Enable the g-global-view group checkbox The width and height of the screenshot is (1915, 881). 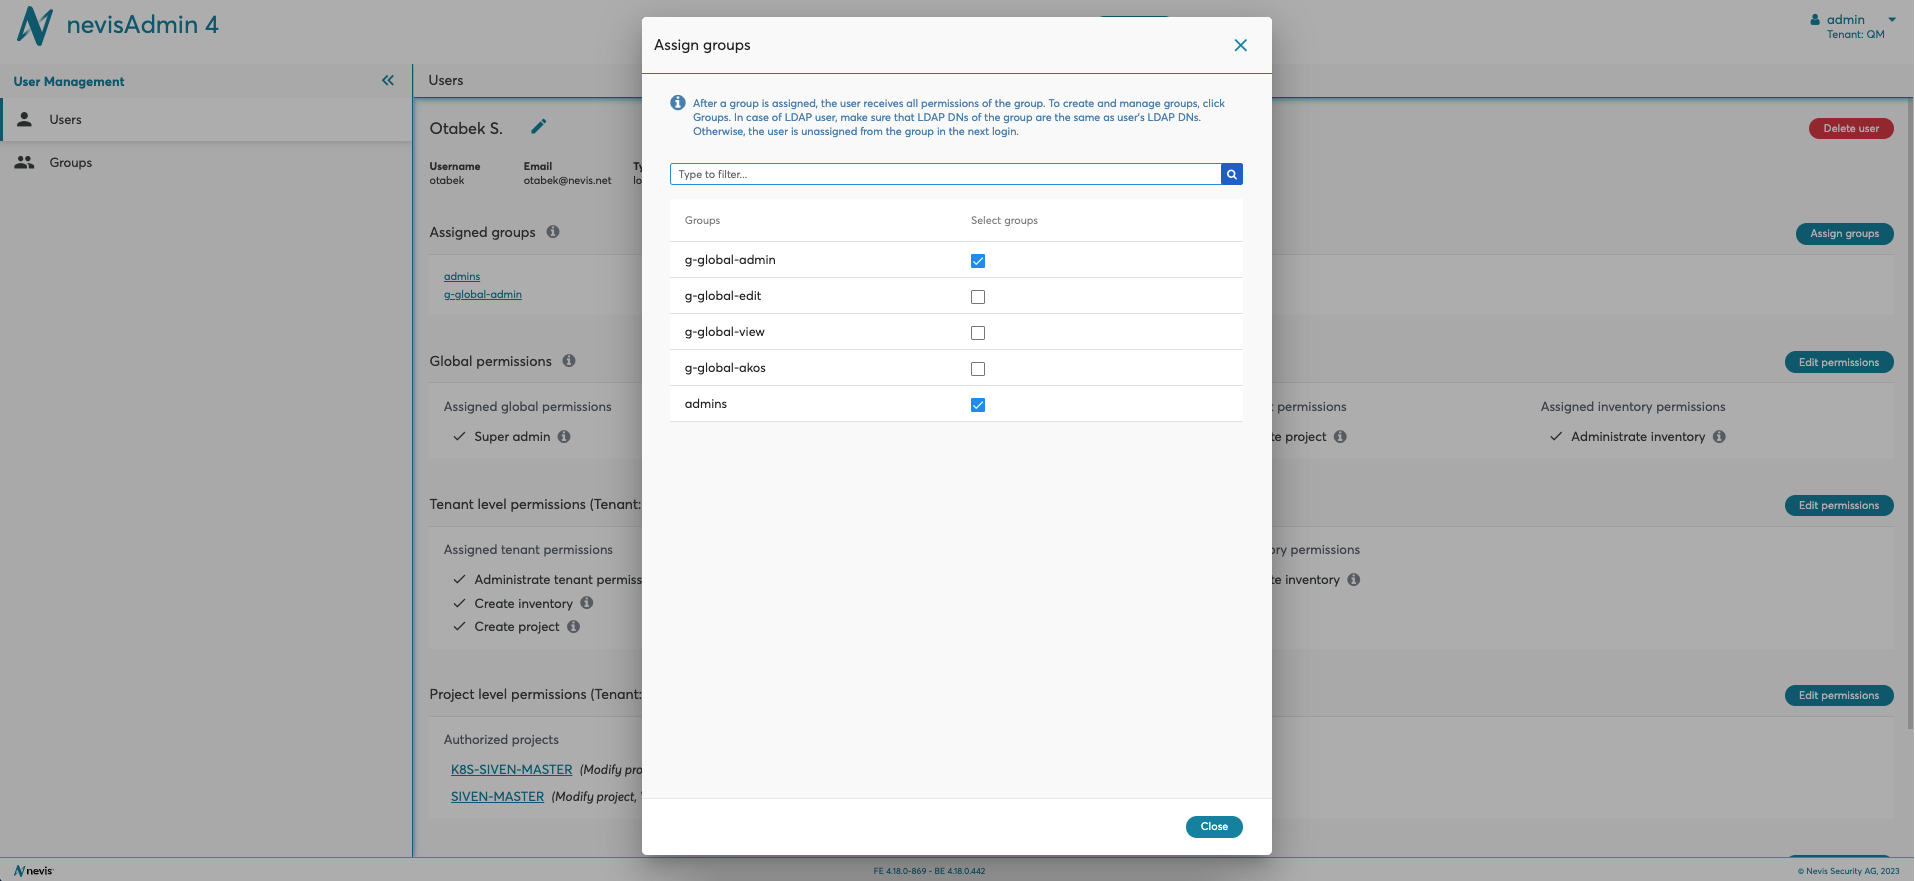tap(978, 333)
